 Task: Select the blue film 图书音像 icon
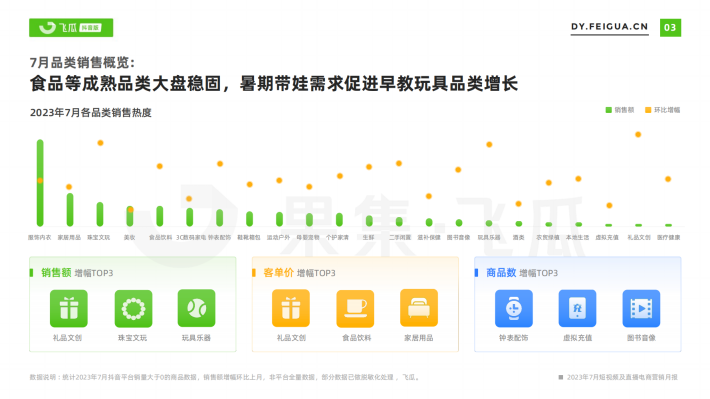click(641, 308)
